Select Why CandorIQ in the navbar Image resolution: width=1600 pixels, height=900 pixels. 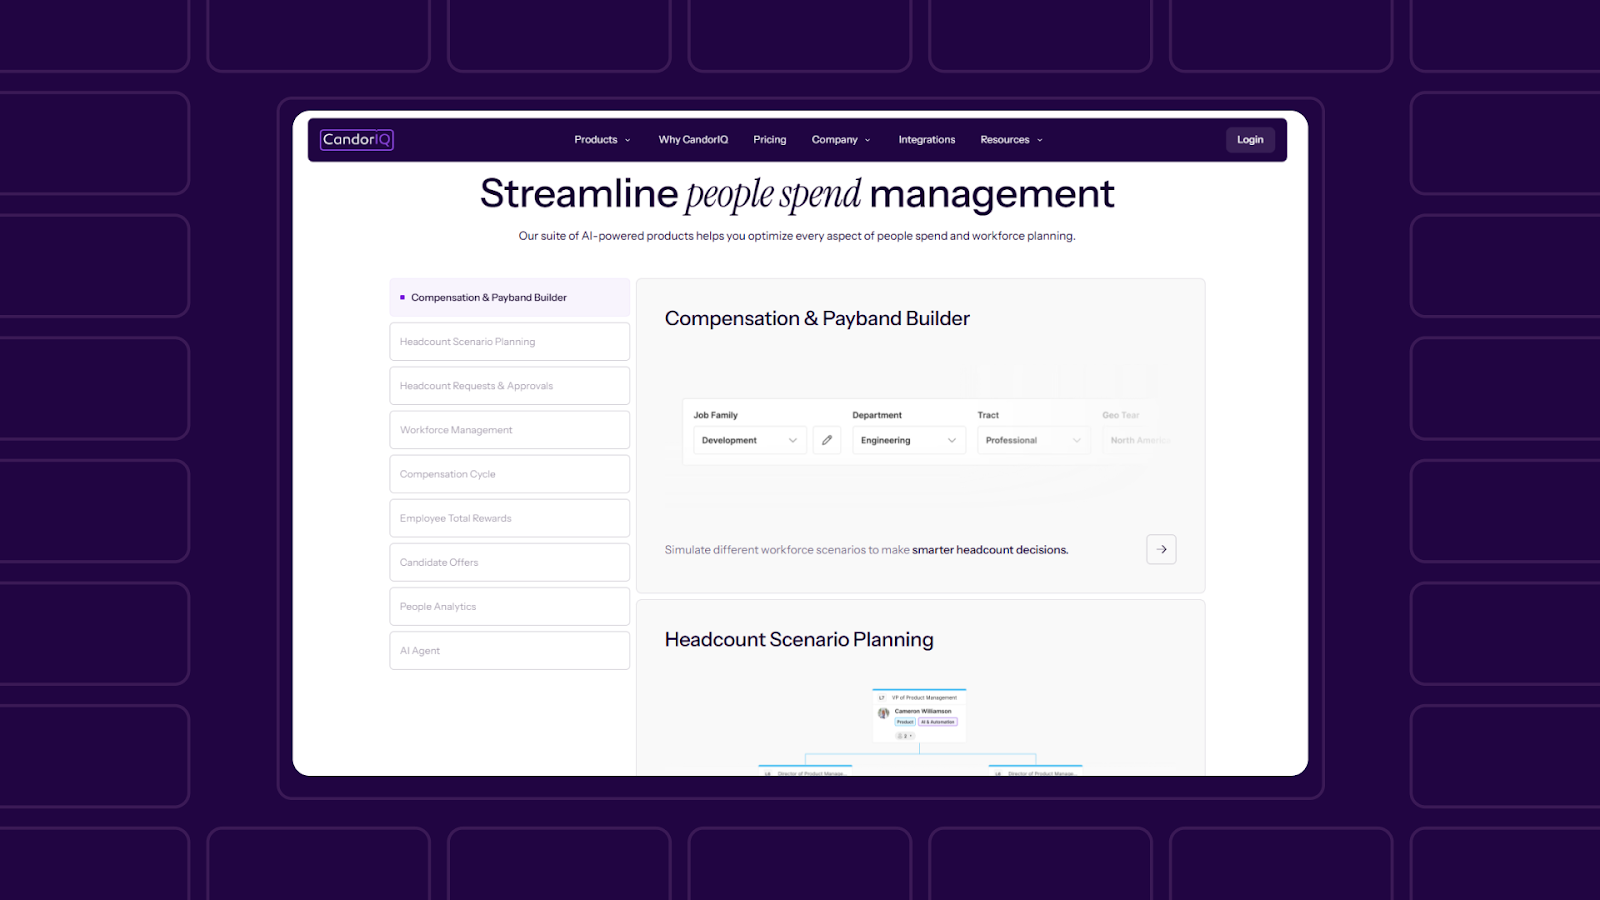pos(693,139)
